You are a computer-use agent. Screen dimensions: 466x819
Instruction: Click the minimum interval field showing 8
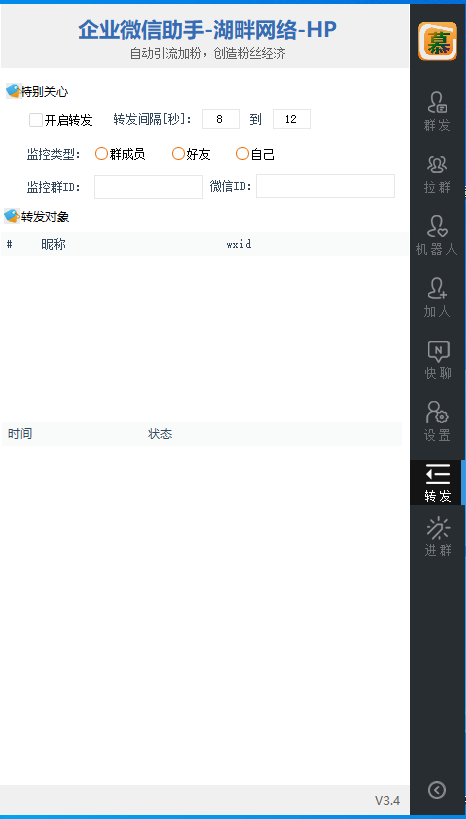point(220,119)
